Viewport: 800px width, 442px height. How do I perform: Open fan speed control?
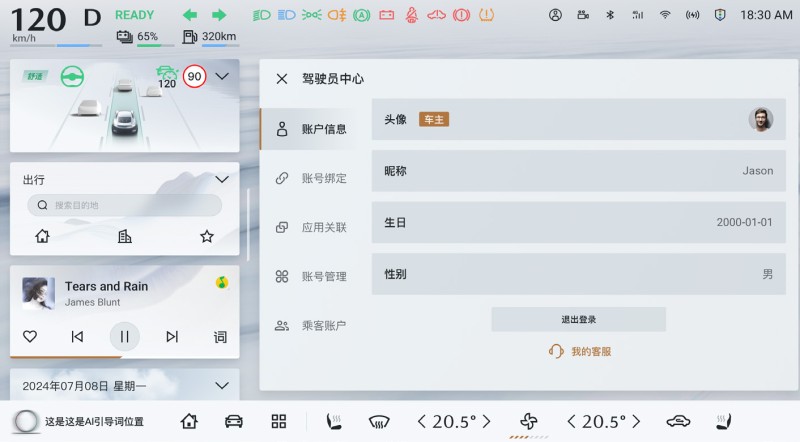tap(529, 421)
